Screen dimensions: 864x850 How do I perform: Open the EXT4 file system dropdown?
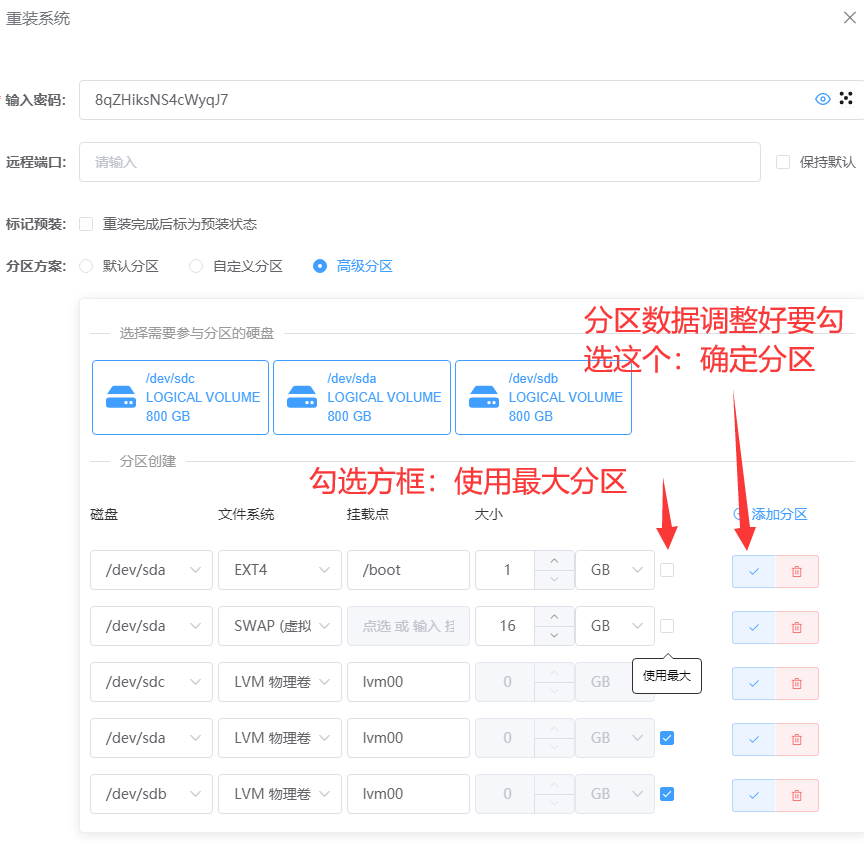coord(279,570)
